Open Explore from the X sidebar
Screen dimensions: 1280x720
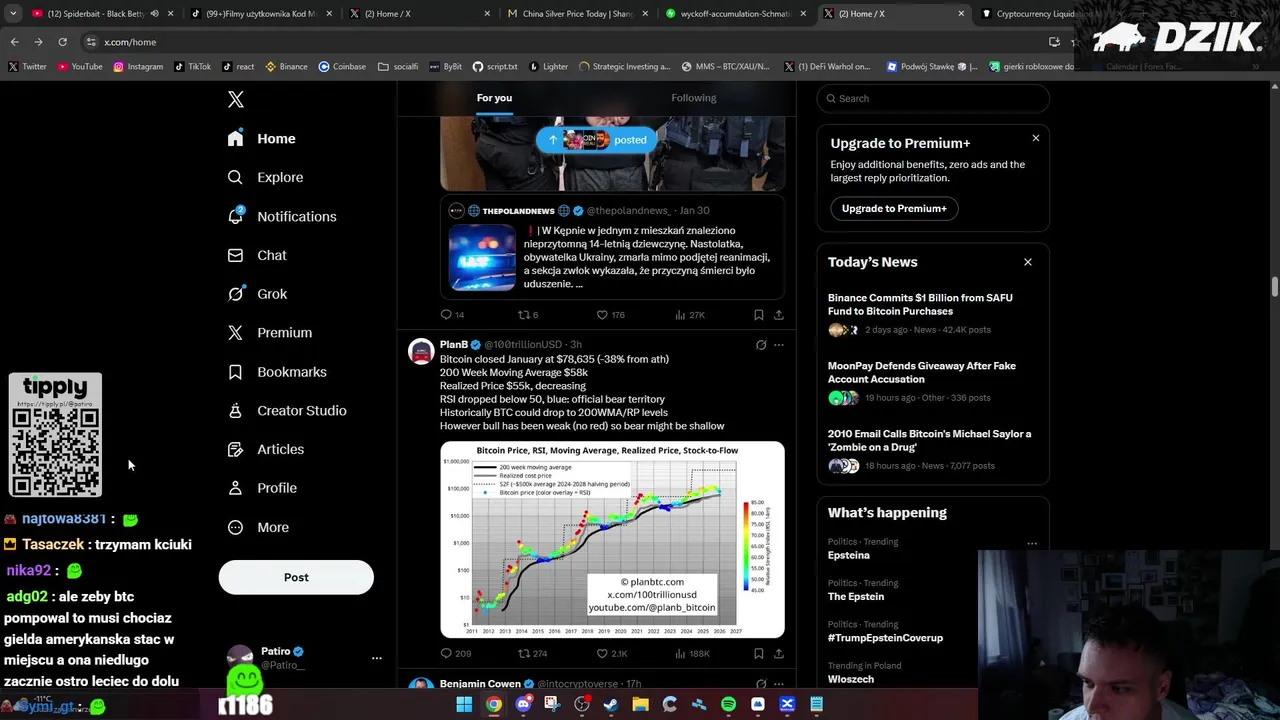pos(265,177)
